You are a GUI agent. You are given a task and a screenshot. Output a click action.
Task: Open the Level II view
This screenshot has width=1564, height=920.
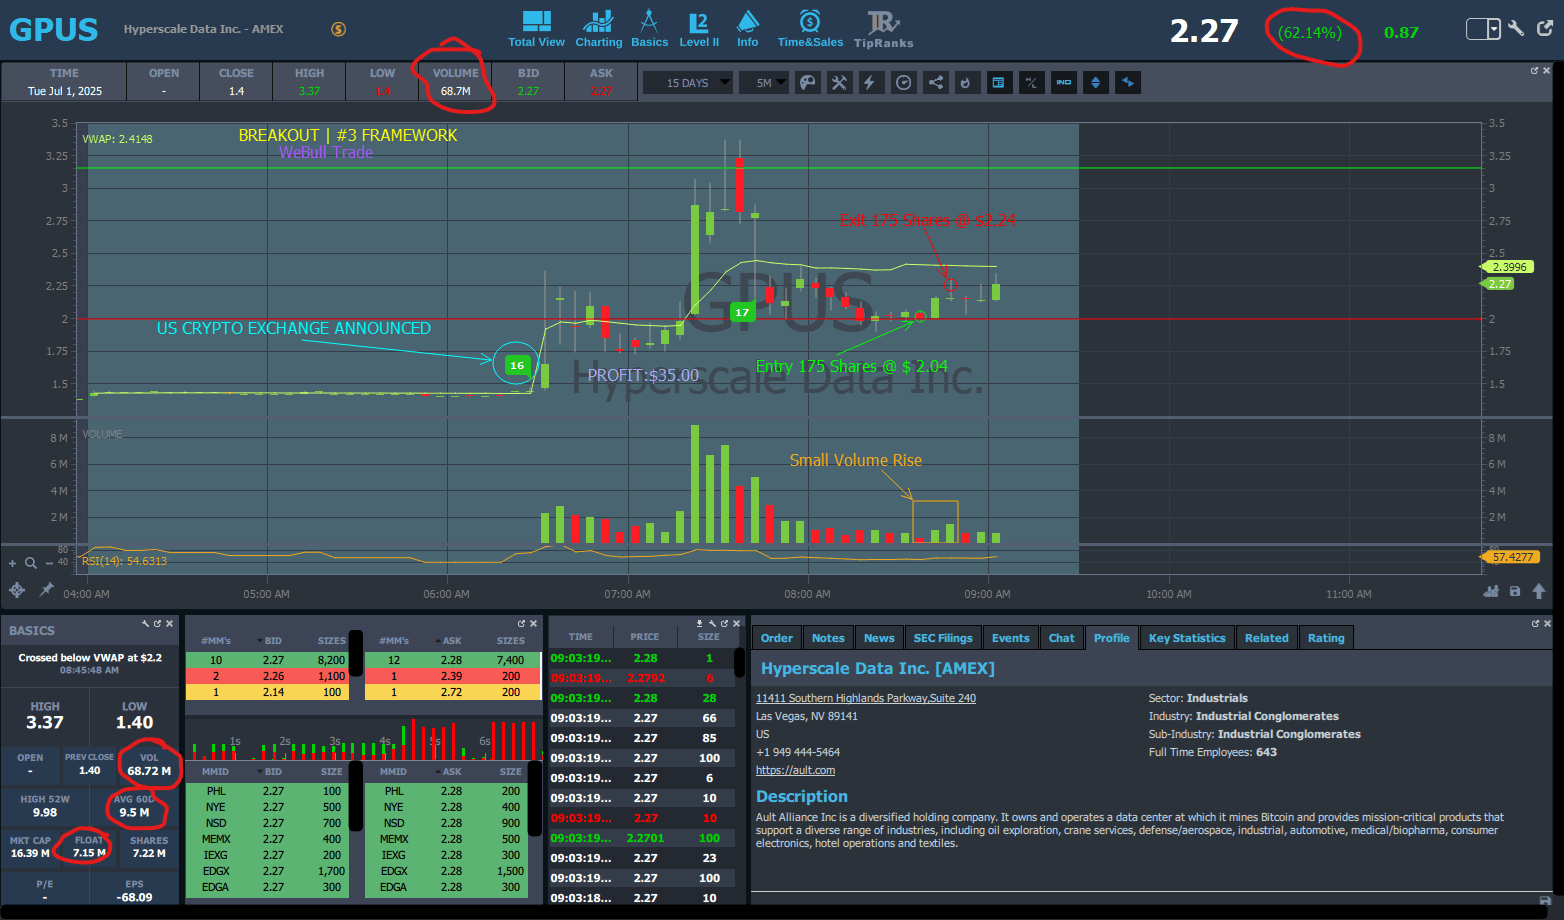coord(699,28)
